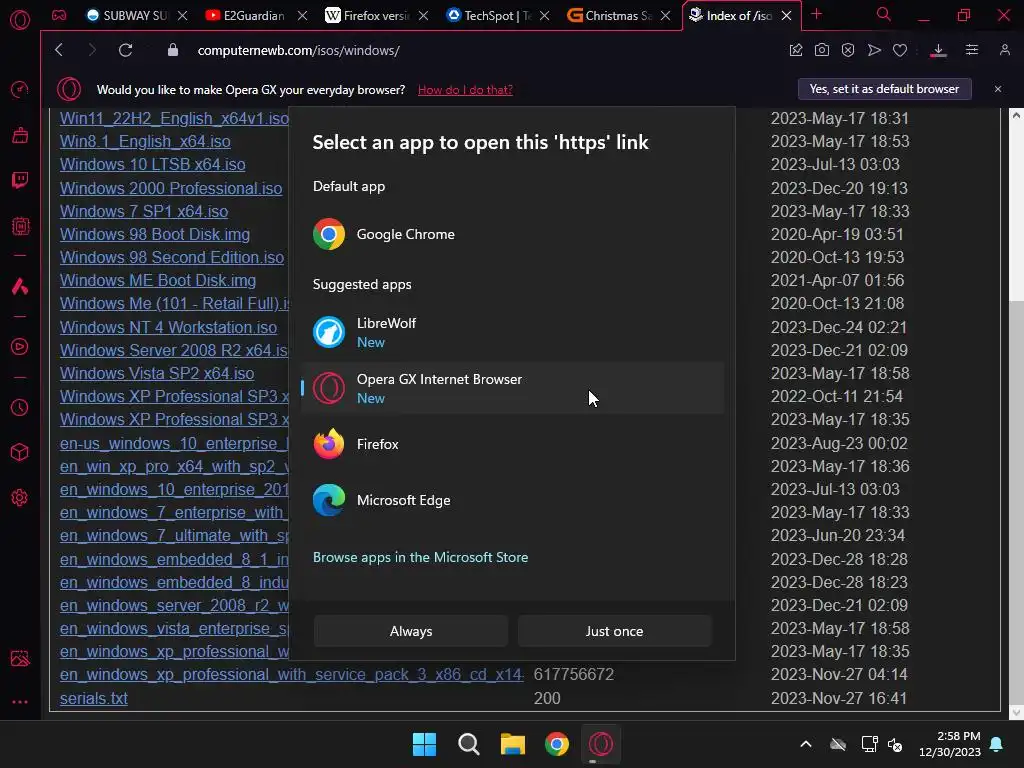Select Microsoft Edge in suggested apps
Screen dimensions: 1024x768
(513, 500)
